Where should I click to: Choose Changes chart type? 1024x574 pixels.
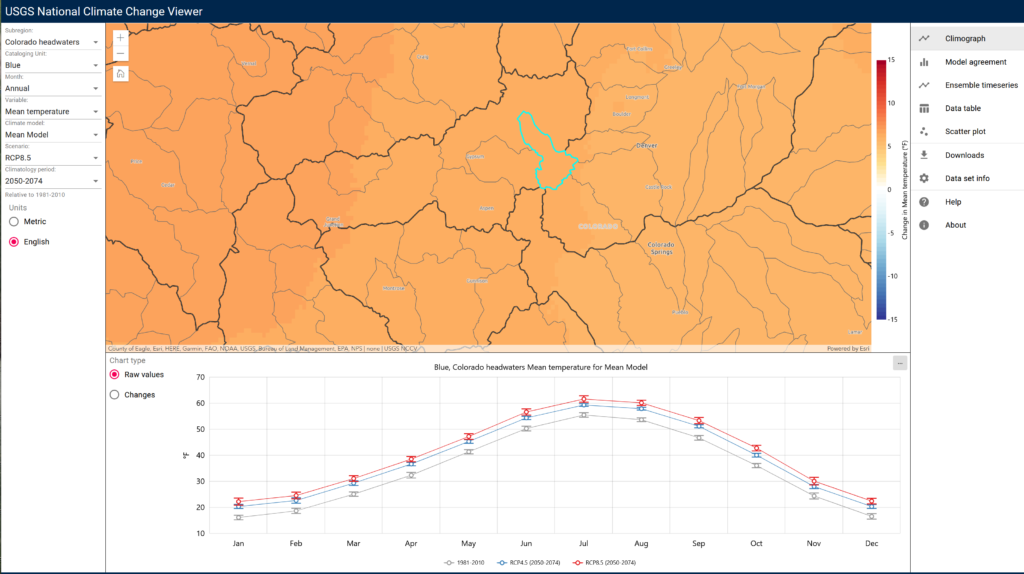coord(114,395)
